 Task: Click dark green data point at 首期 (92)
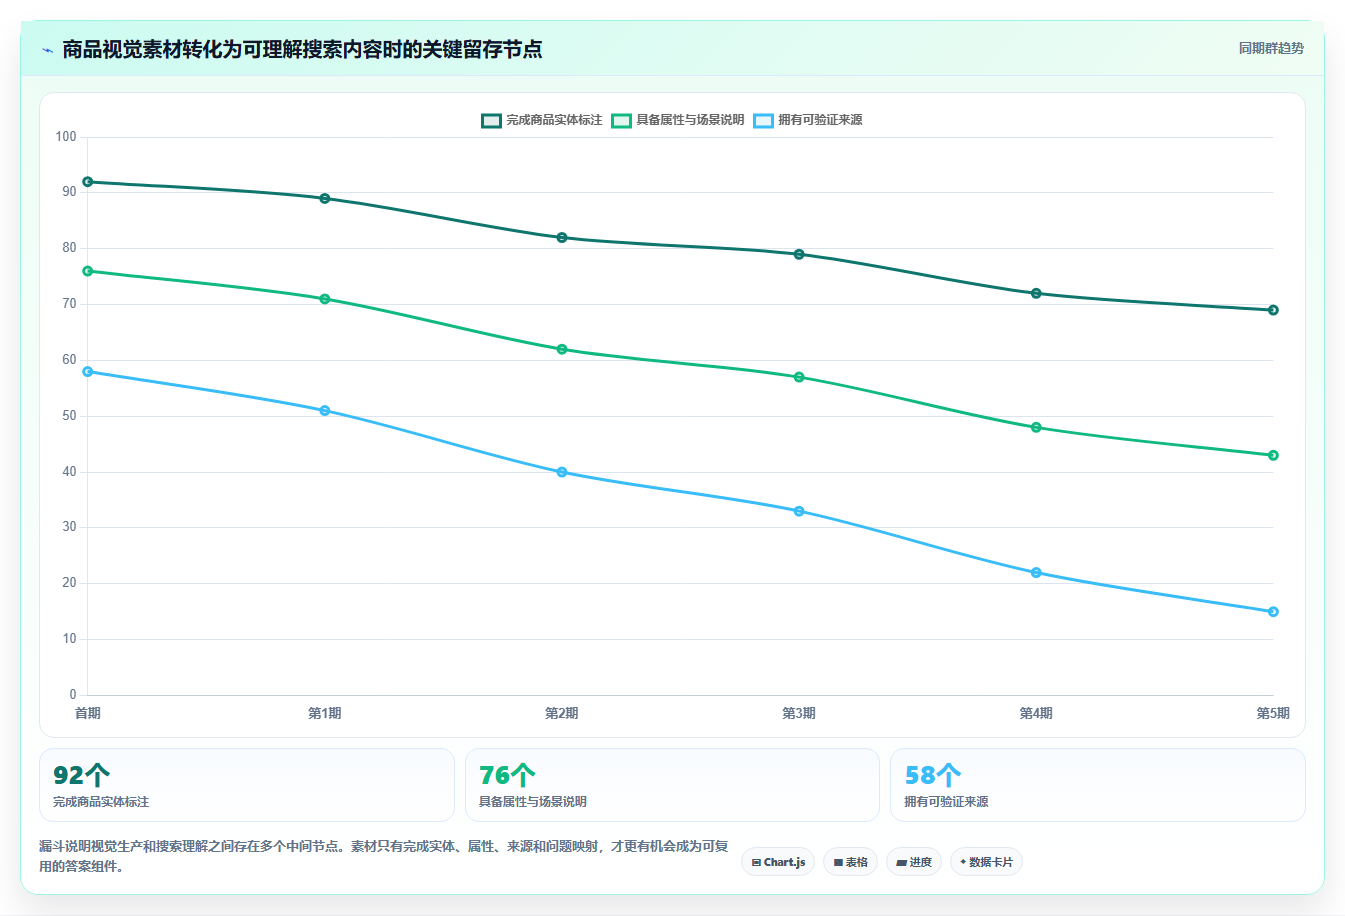[x=88, y=182]
